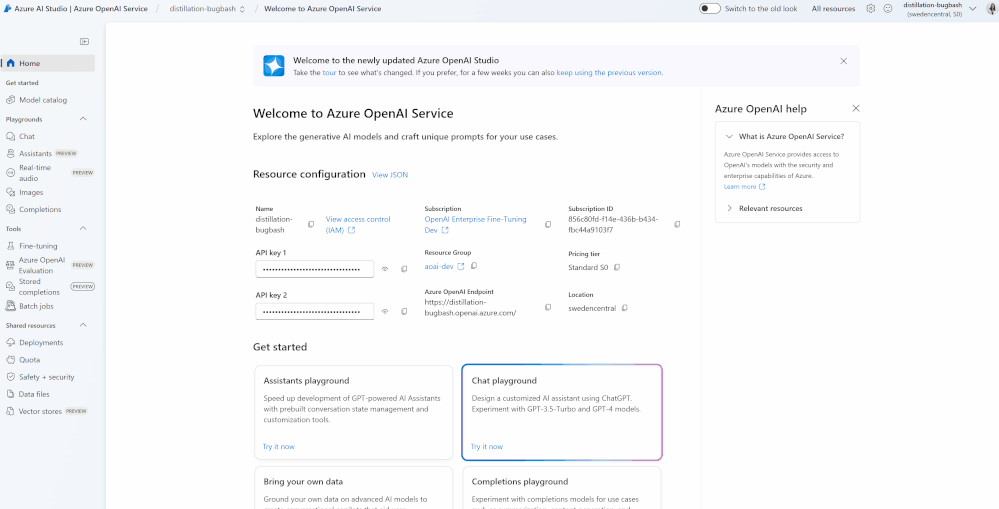Click keep using the previous version

point(609,73)
